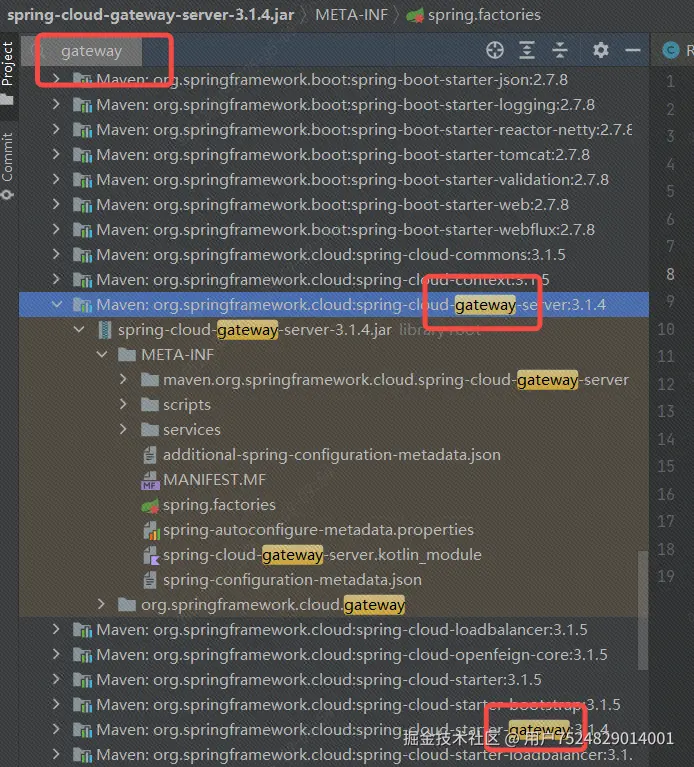Select spring-cloud-gateway-server.kotlin_module file
Image resolution: width=694 pixels, height=767 pixels.
pyautogui.click(x=322, y=555)
